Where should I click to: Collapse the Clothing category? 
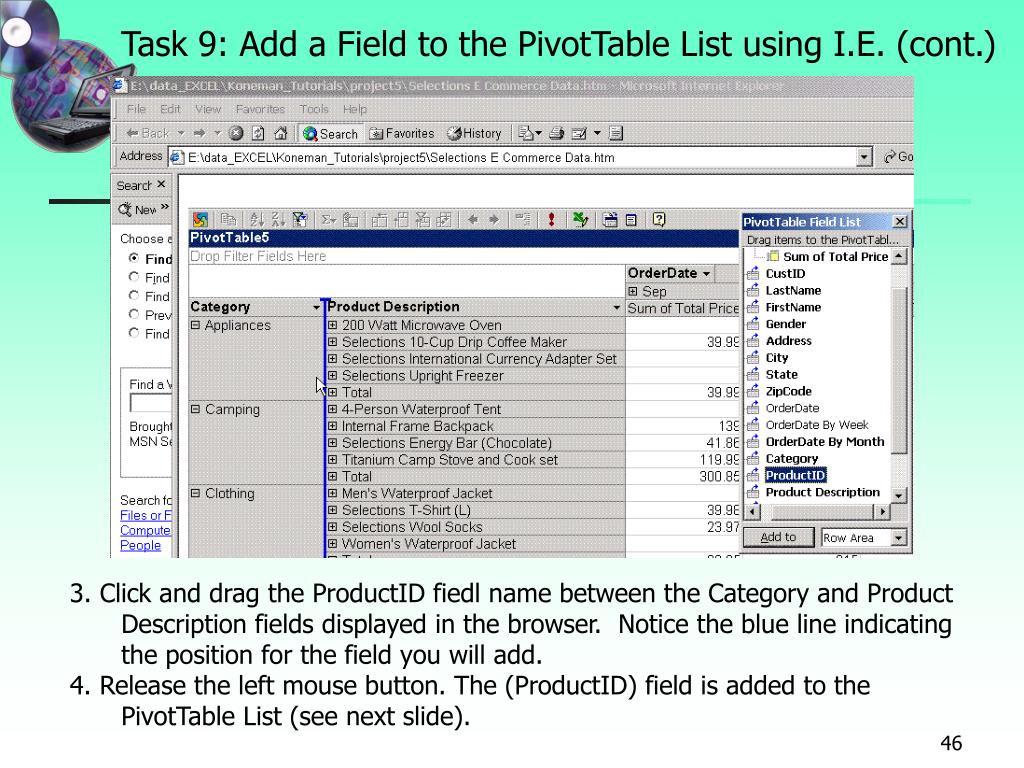[195, 493]
